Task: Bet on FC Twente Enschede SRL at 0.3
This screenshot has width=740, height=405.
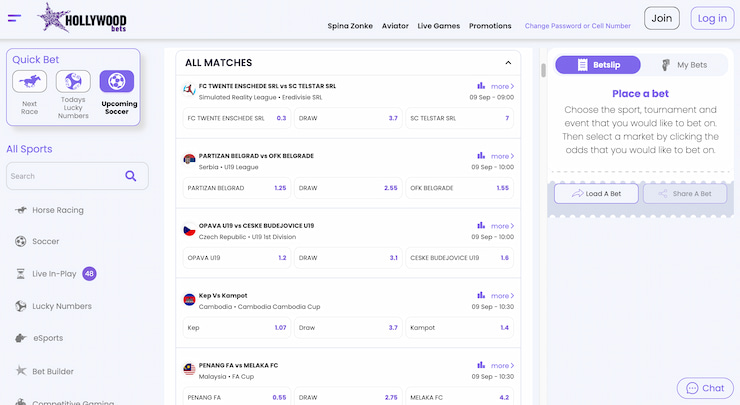Action: coord(237,118)
